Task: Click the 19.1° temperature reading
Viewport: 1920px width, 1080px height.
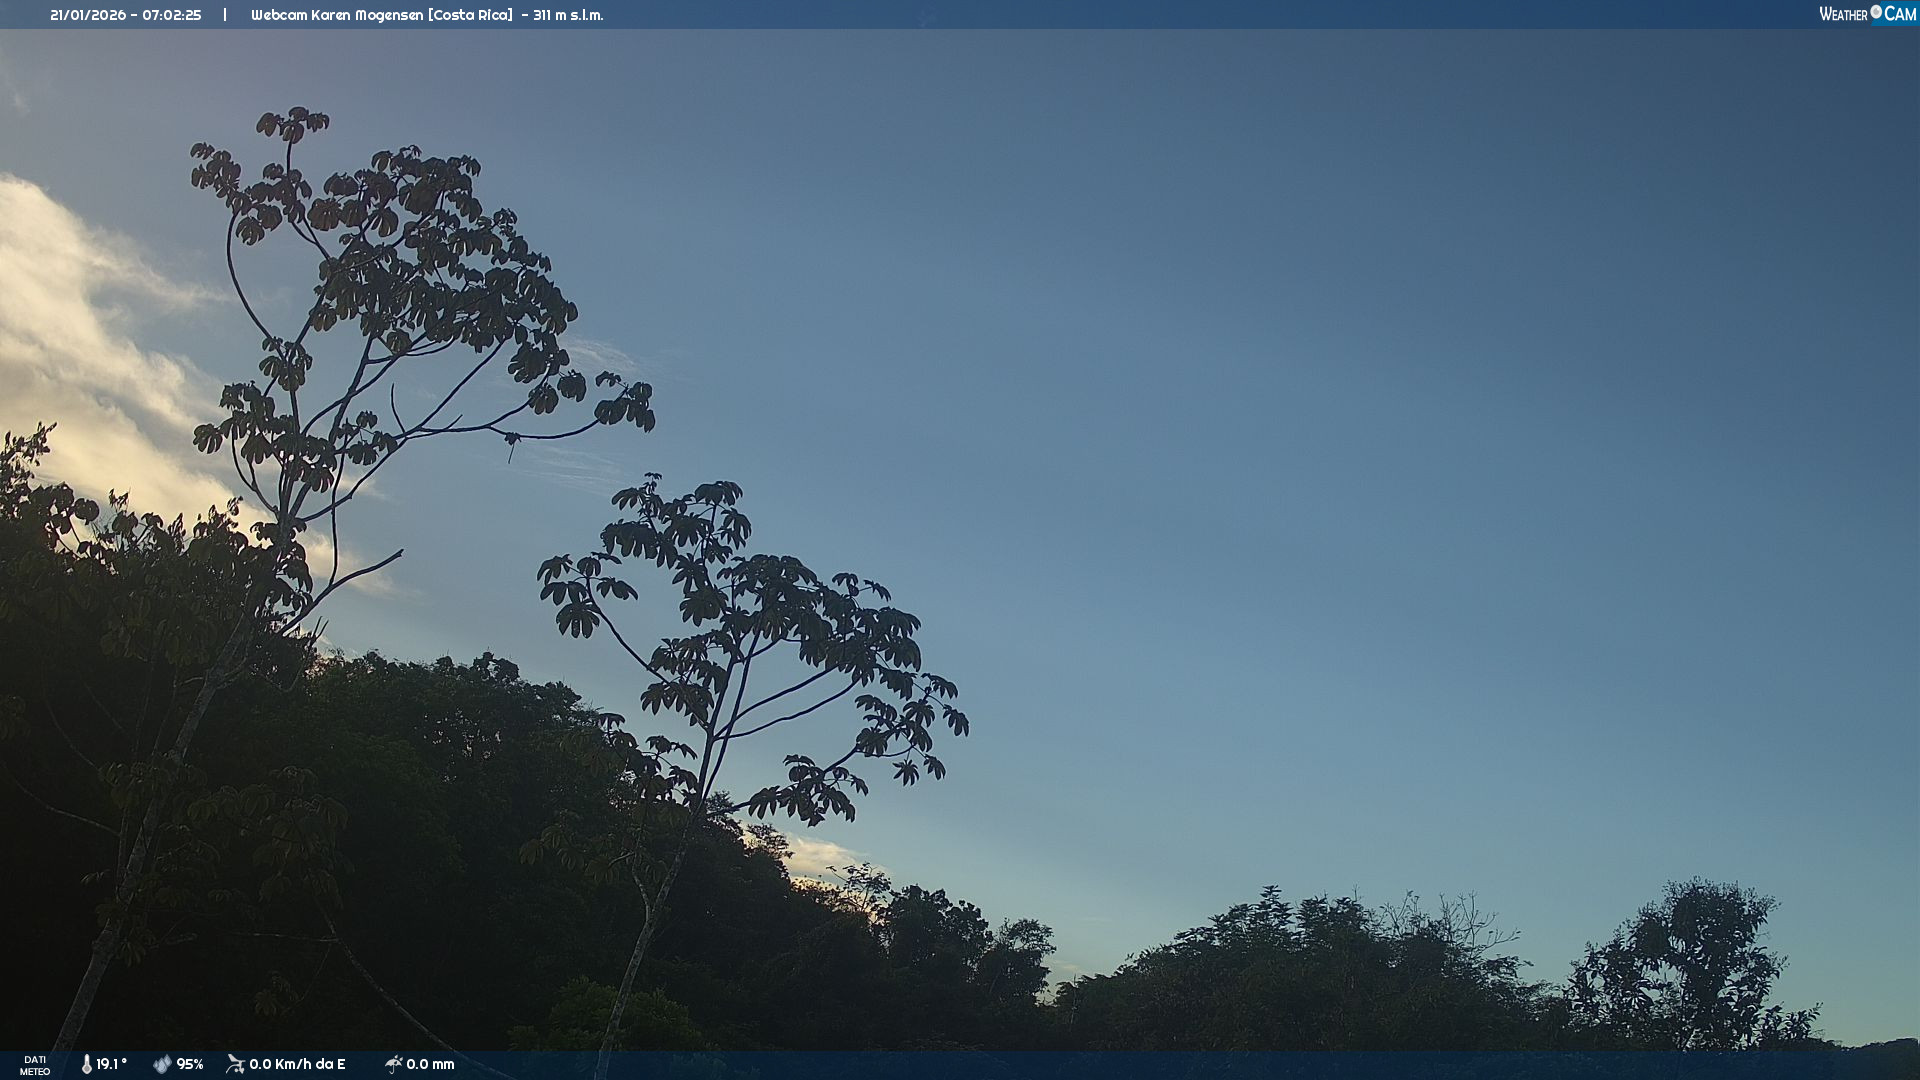Action: point(111,1064)
